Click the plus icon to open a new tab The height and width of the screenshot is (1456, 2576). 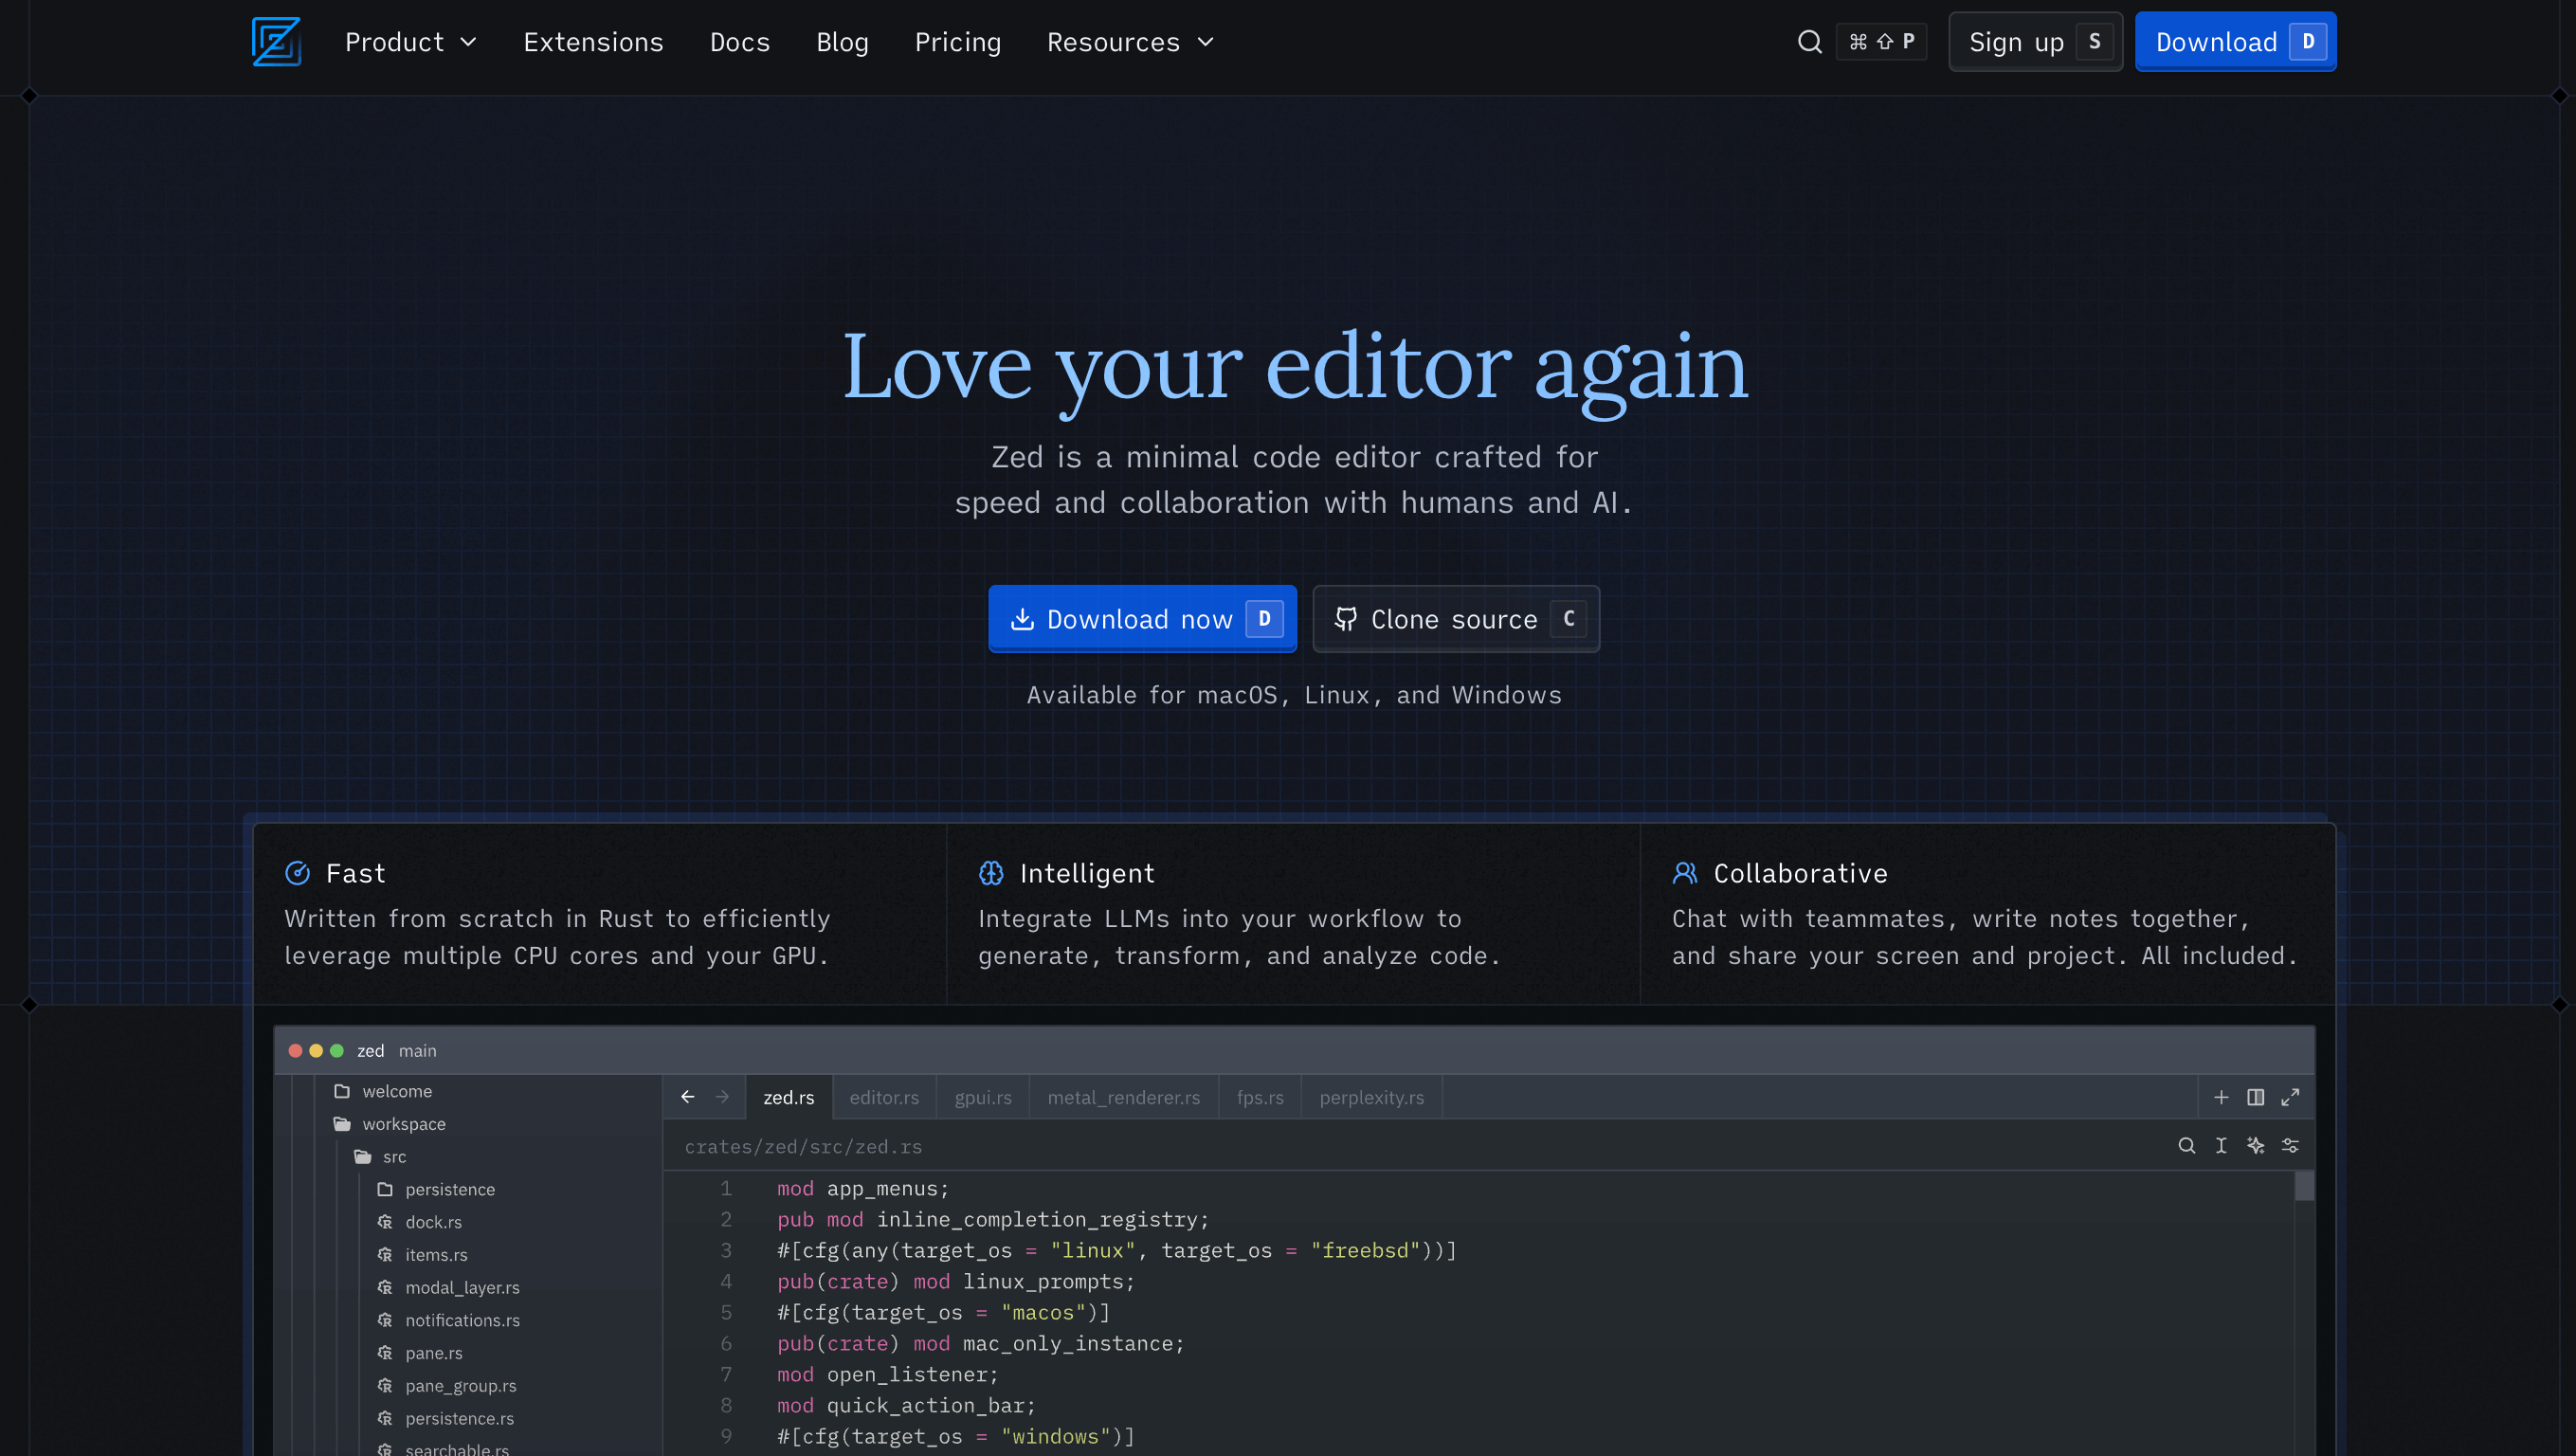[2222, 1097]
